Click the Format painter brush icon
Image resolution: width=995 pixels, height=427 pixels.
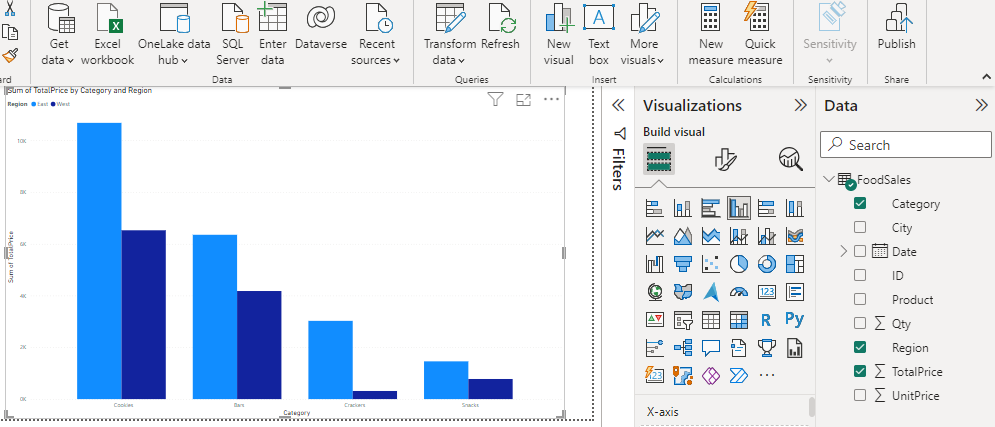click(10, 56)
